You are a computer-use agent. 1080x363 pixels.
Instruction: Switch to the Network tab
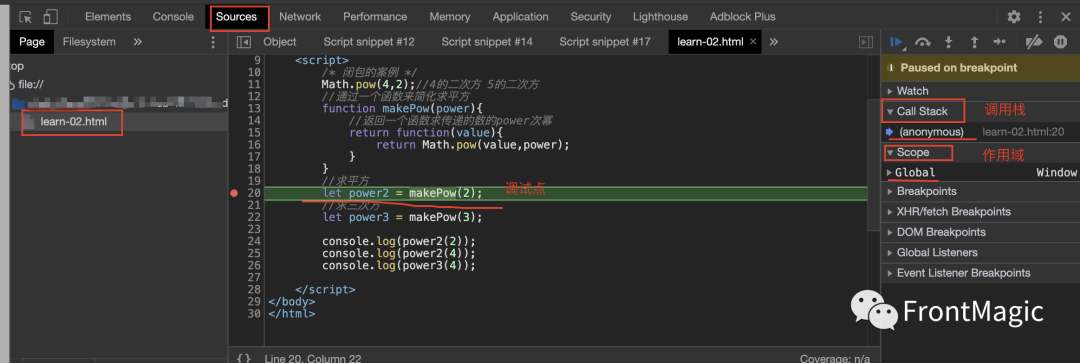coord(300,17)
